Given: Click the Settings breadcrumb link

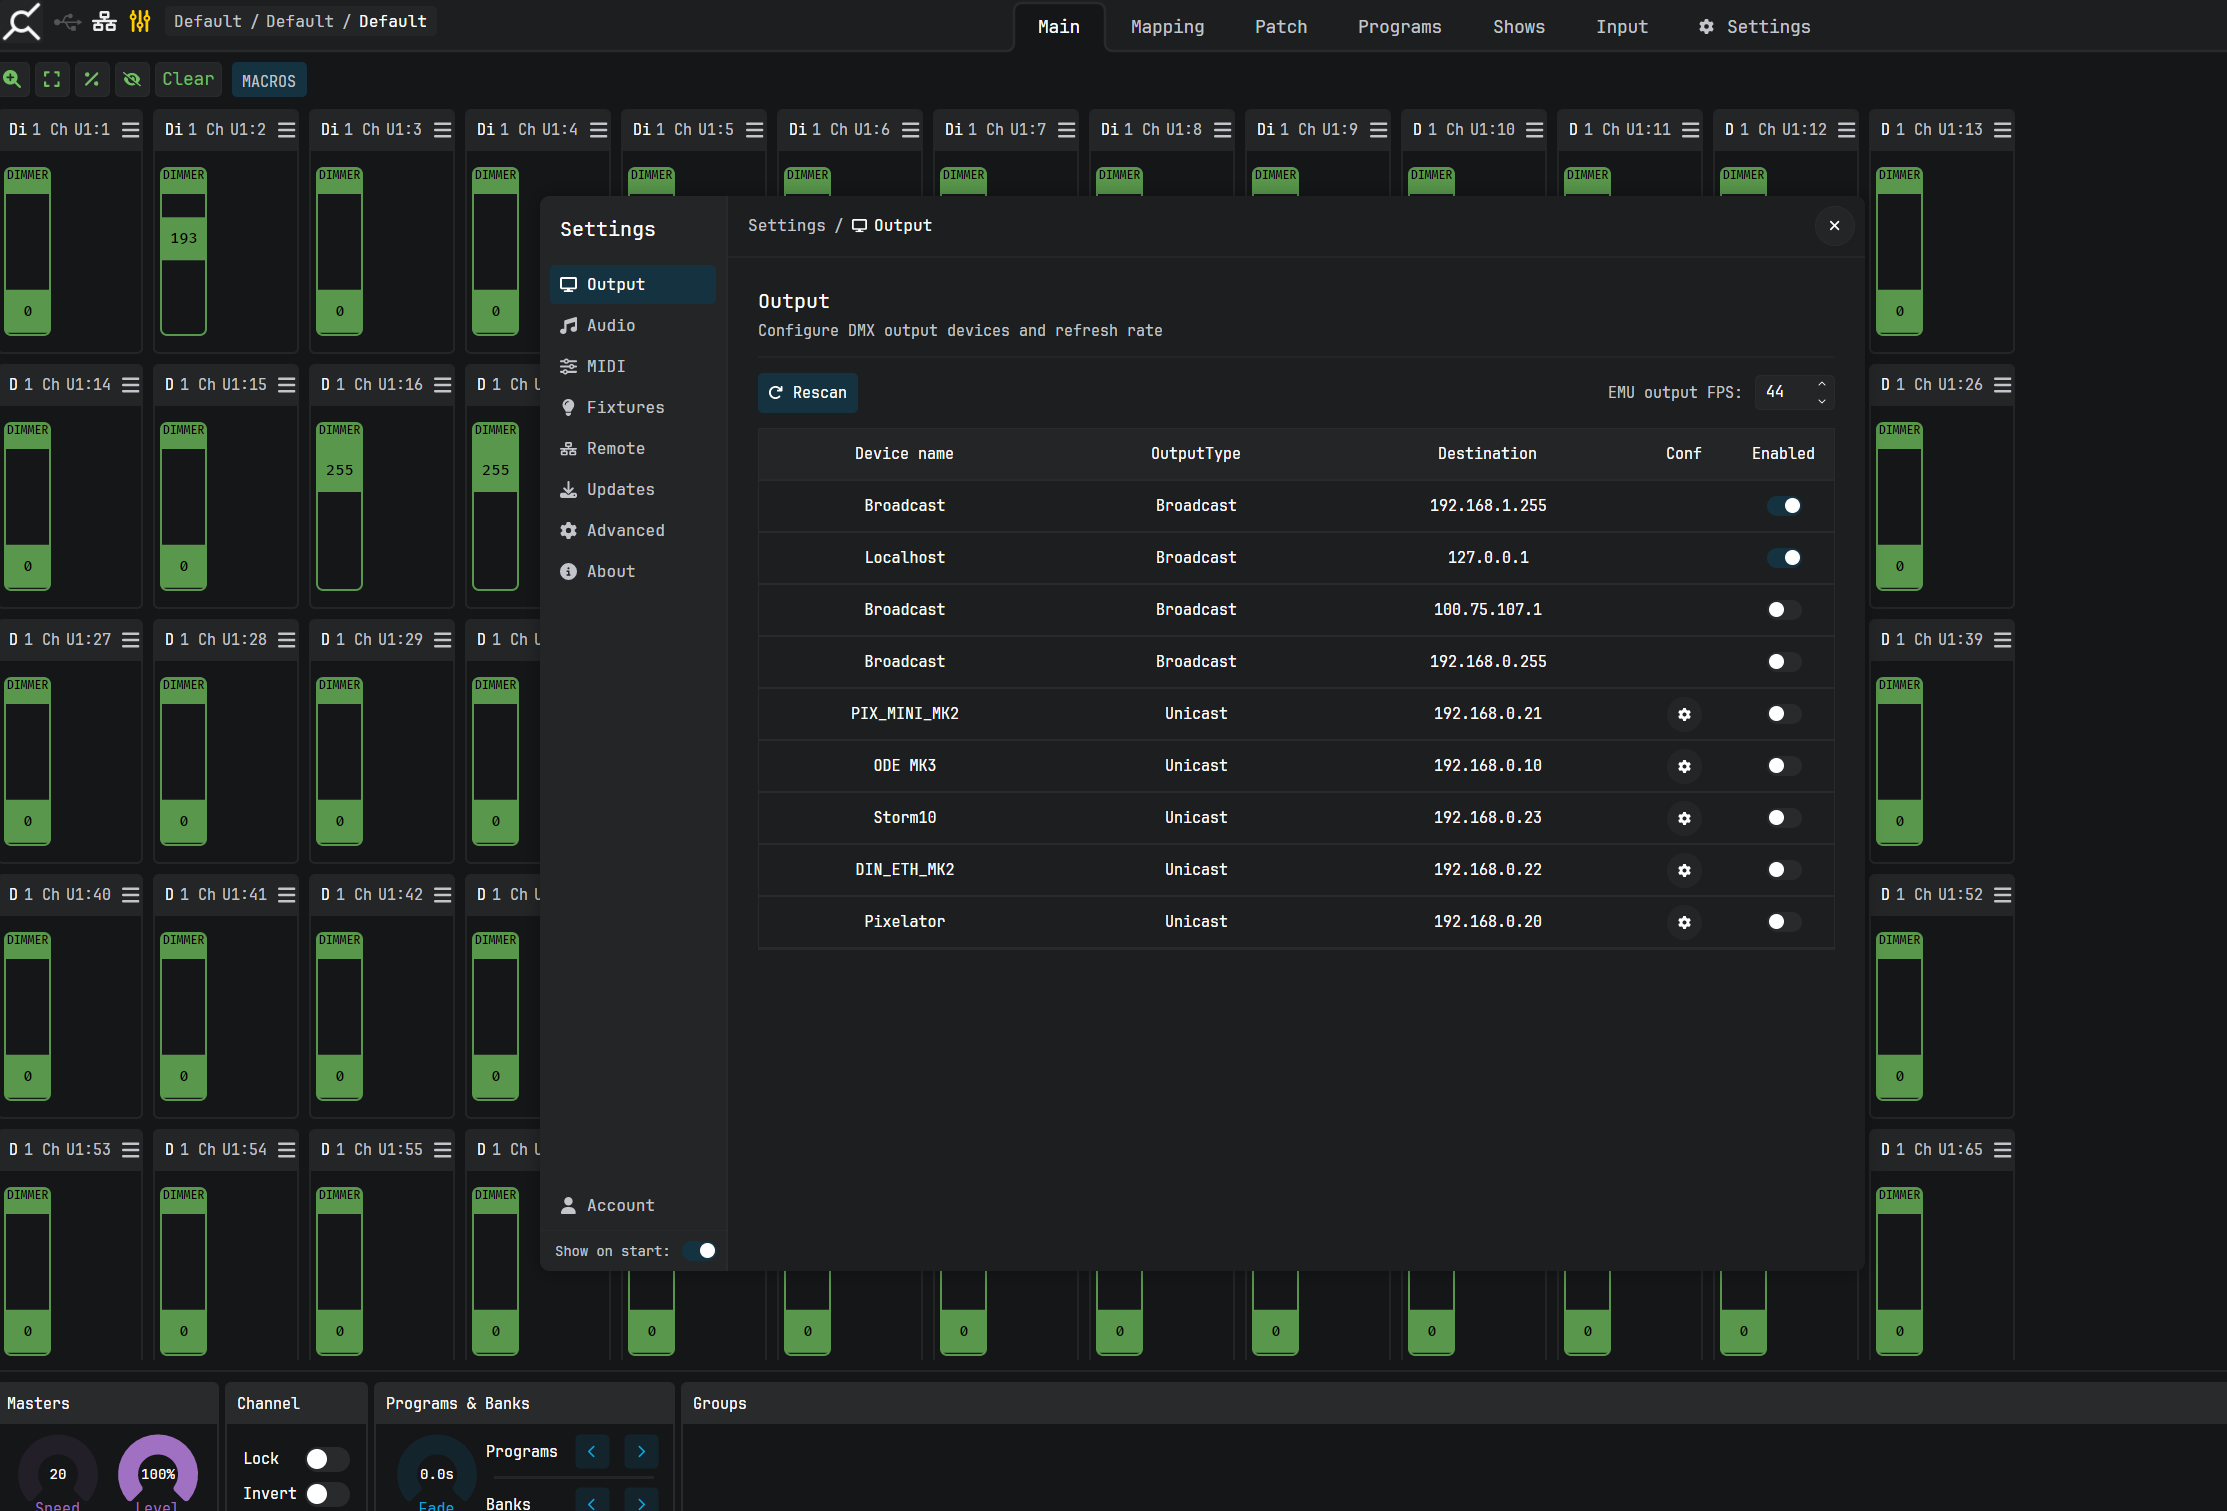Looking at the screenshot, I should [787, 226].
